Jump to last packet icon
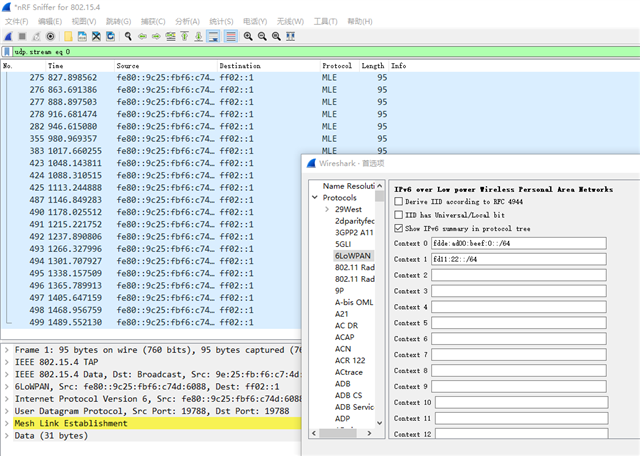The height and width of the screenshot is (456, 640). 198,37
